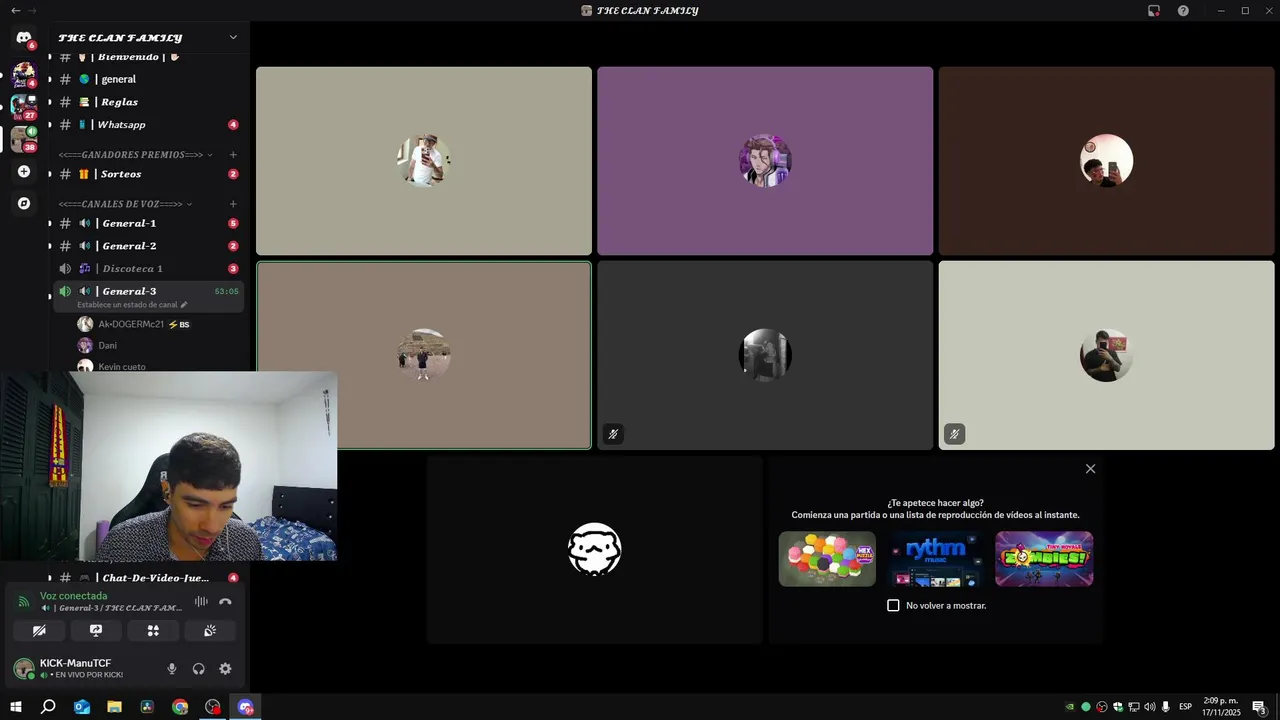
Task: Open File Explorer from the taskbar
Action: coord(114,707)
